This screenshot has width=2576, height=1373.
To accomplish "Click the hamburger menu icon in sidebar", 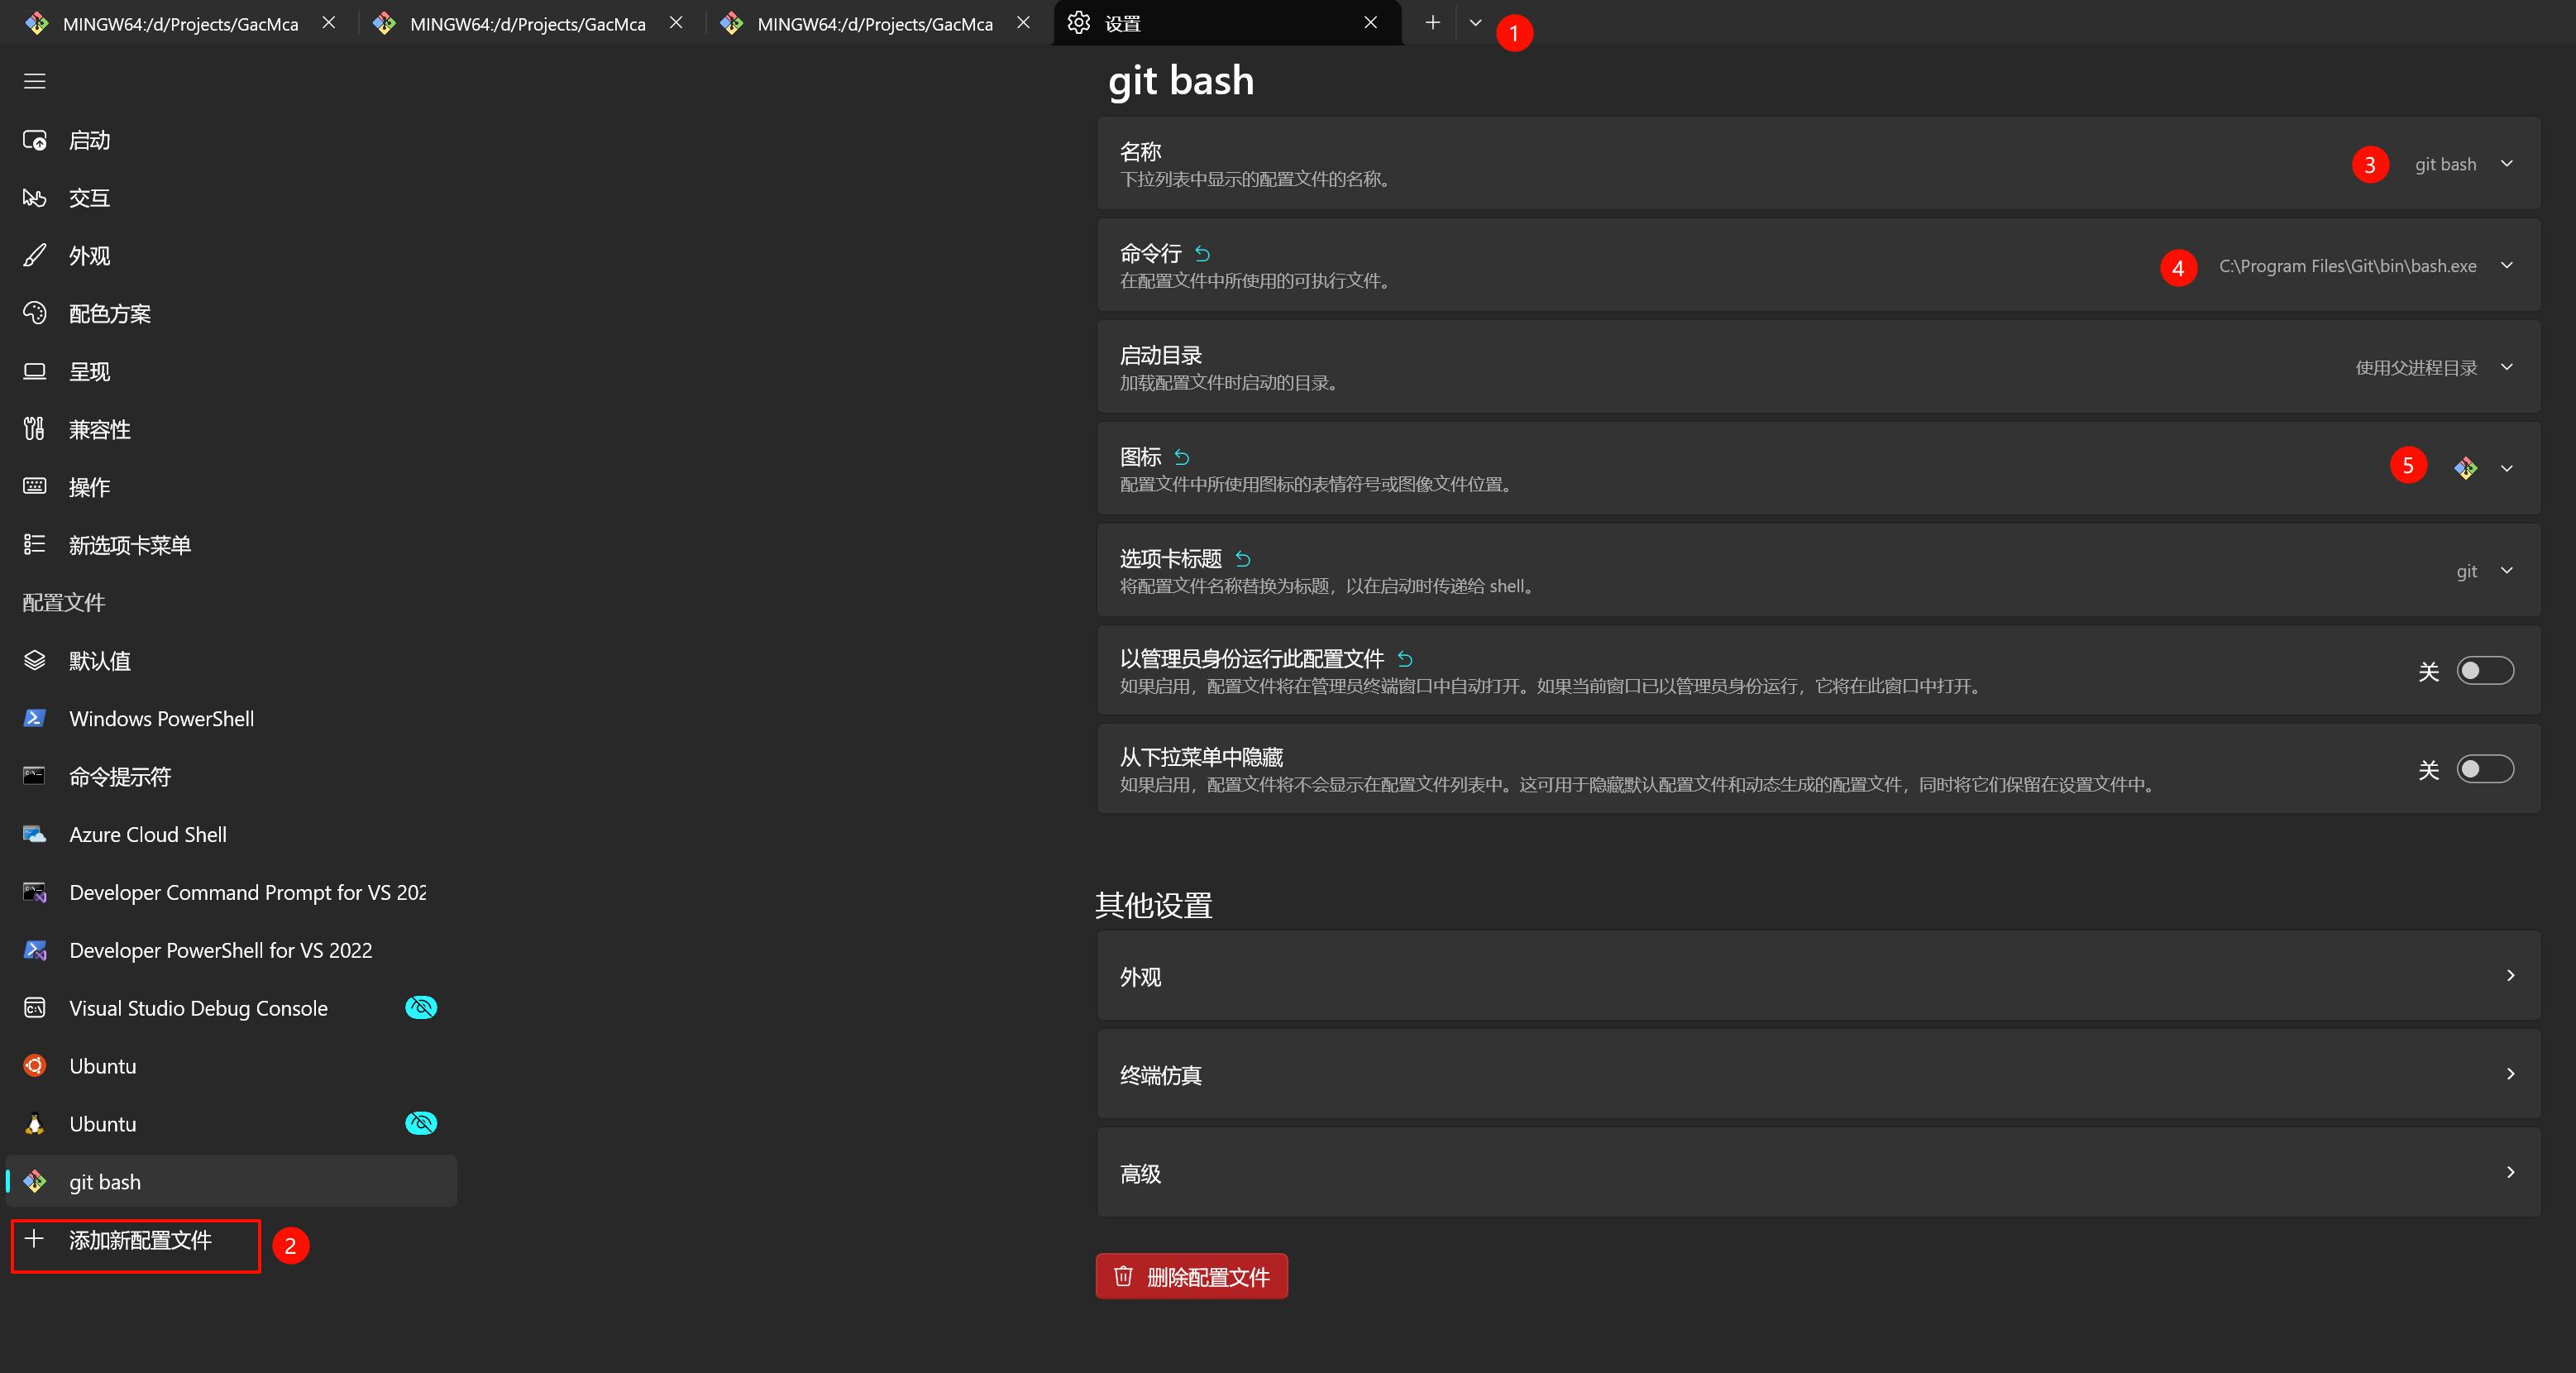I will click(35, 81).
